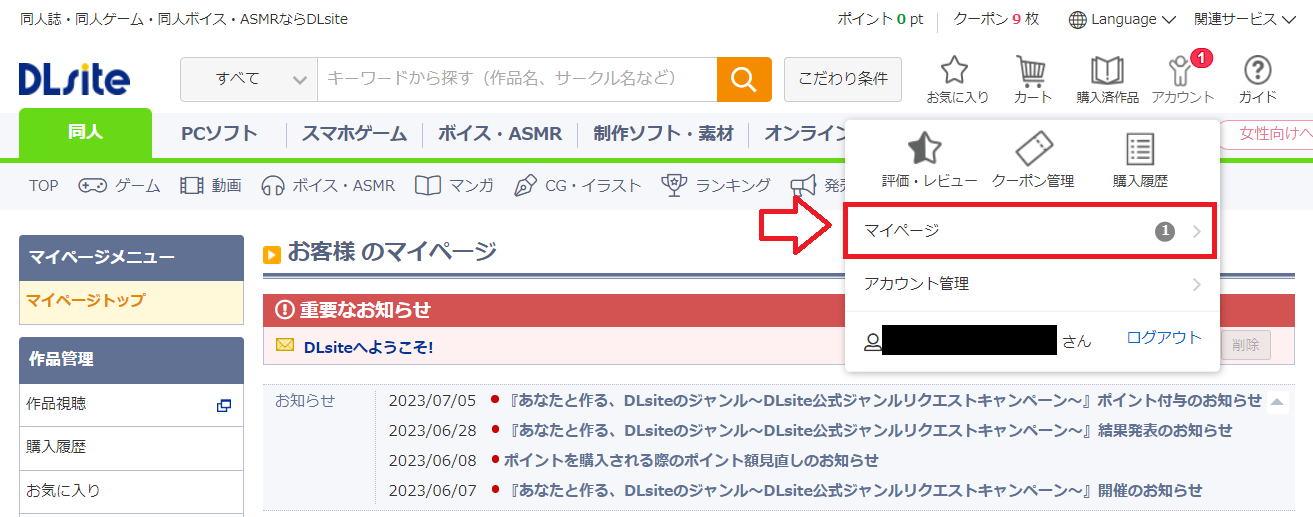
Task: Click お気に入り in the sidebar
Action: click(x=131, y=491)
